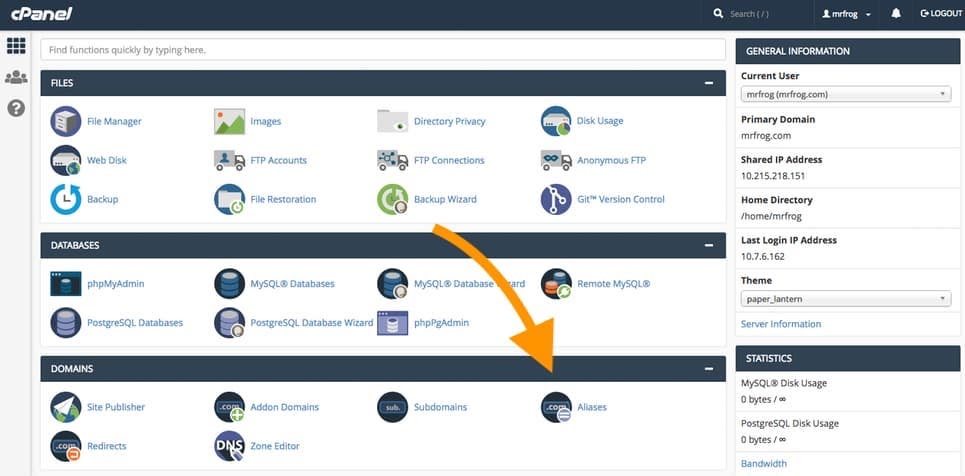
Task: Open the mrfrog user menu
Action: click(x=847, y=14)
